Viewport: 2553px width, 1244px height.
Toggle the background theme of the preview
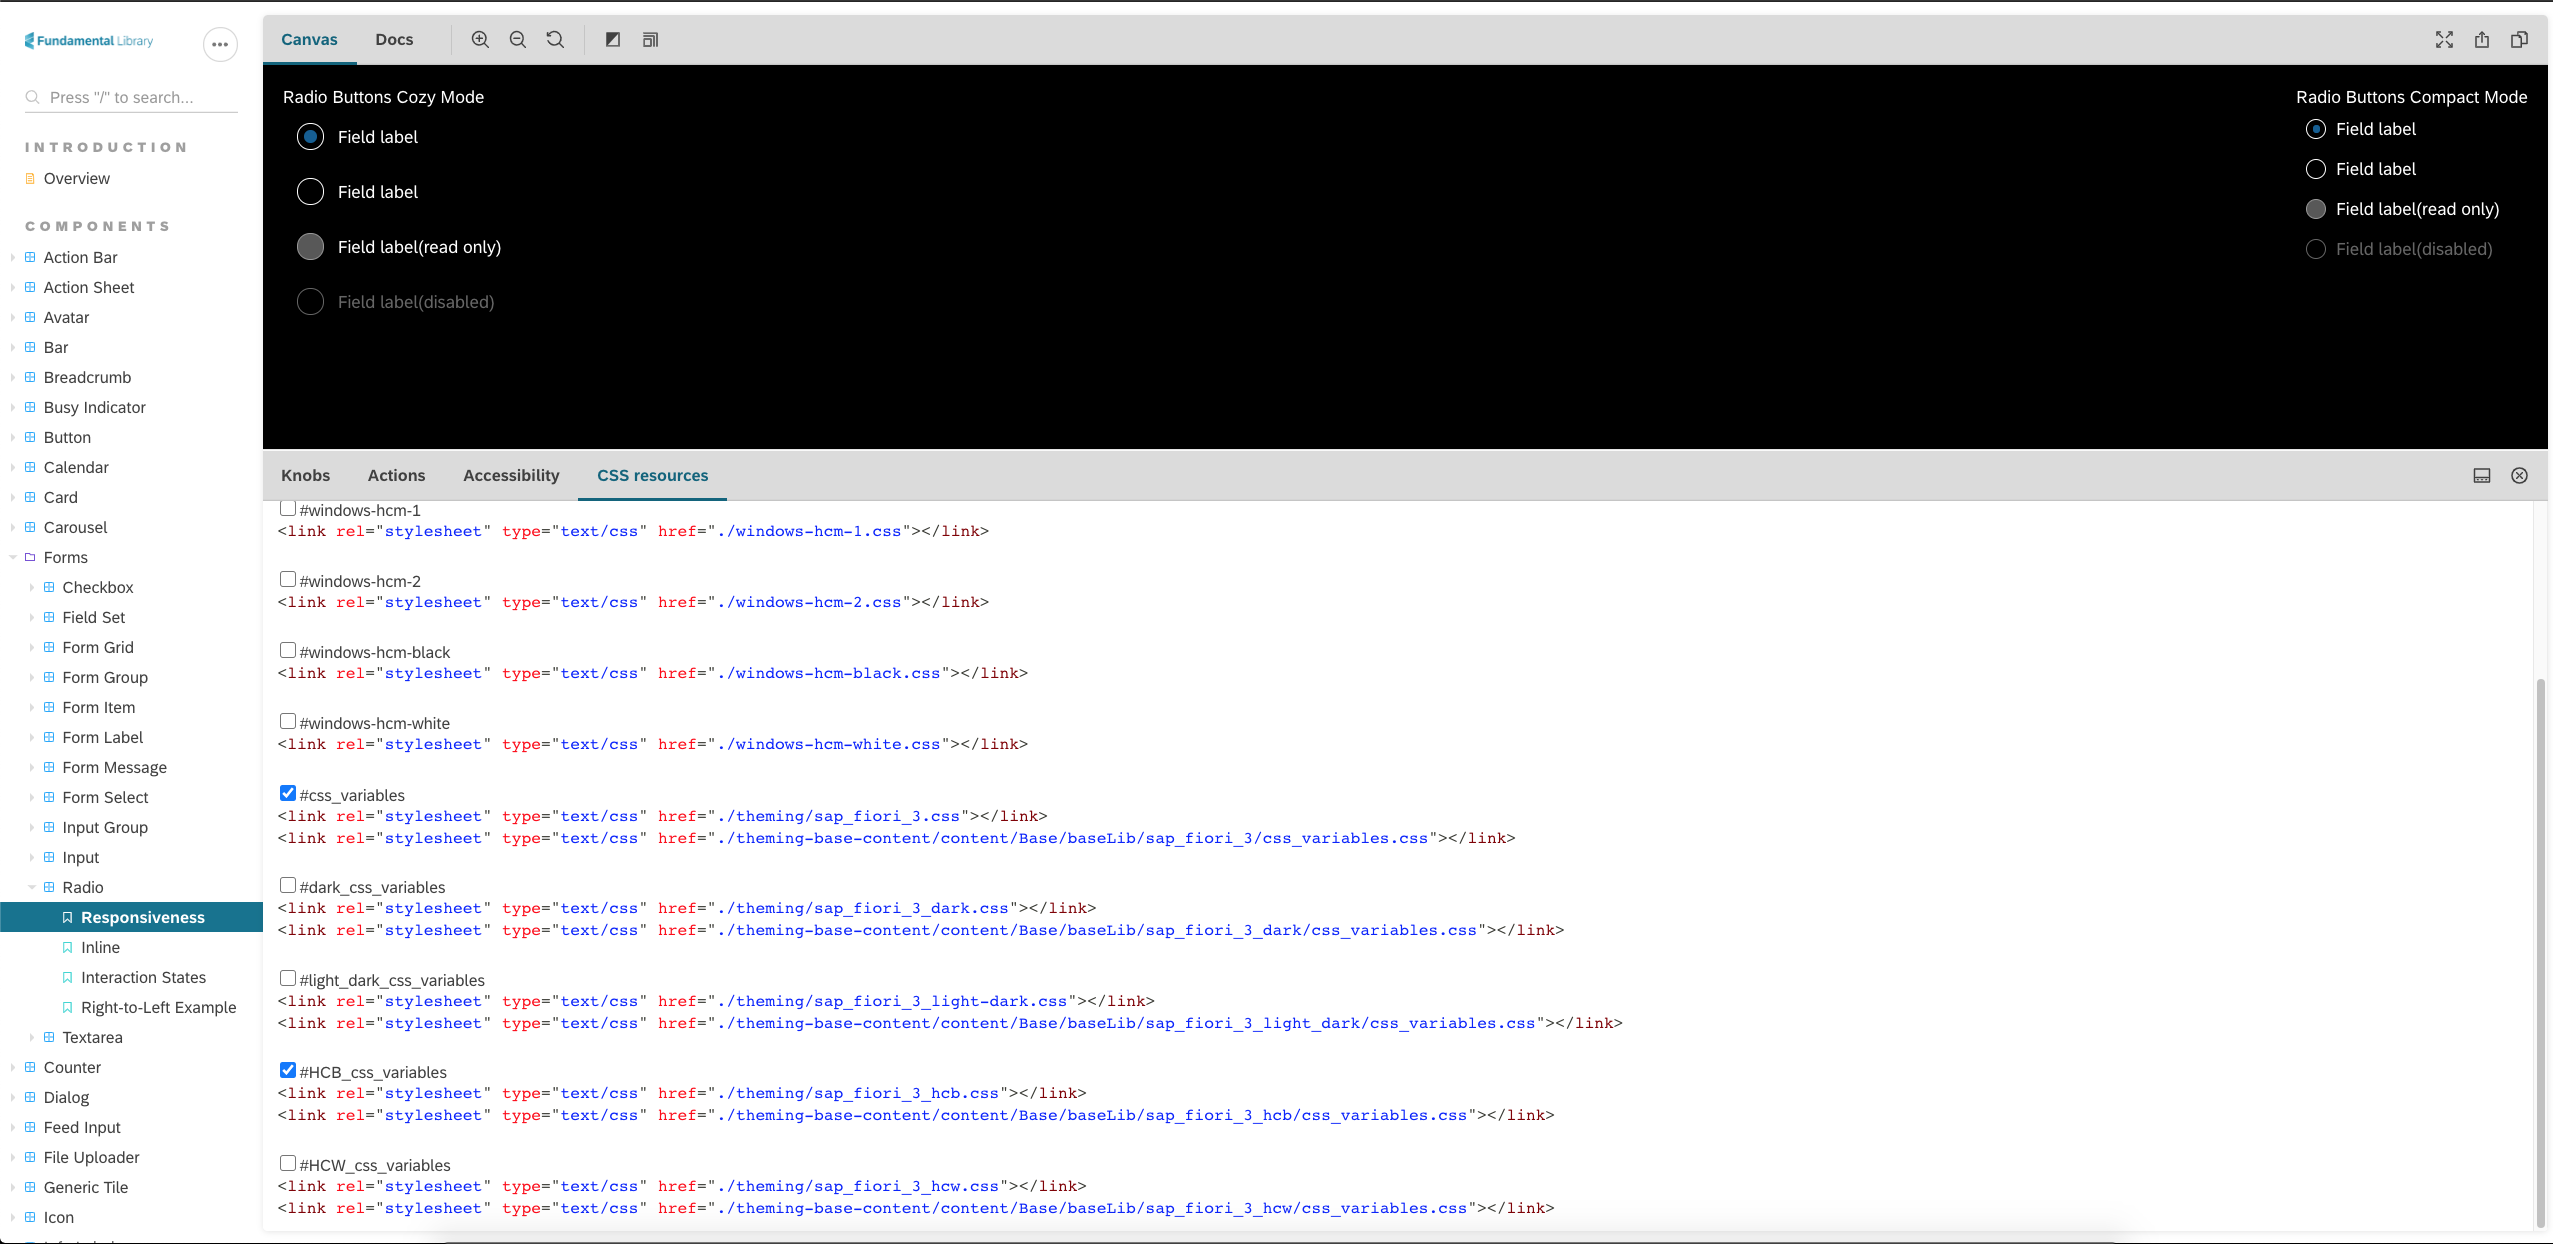click(611, 39)
